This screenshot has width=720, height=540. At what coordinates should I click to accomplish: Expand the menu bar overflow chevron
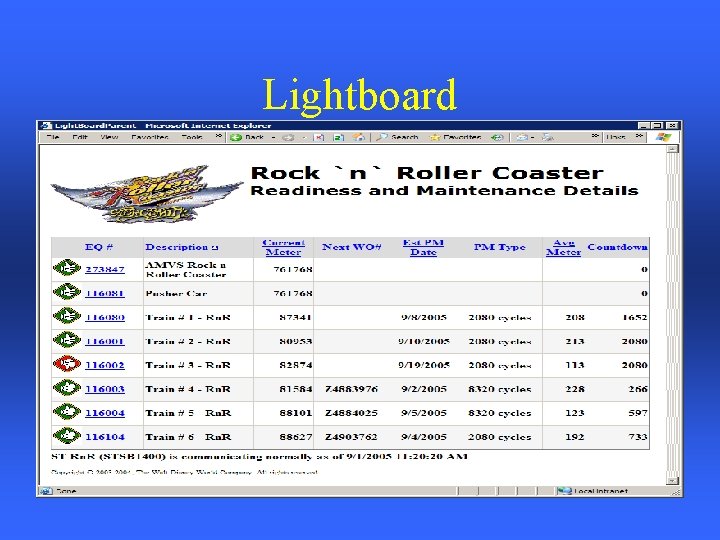[x=219, y=136]
